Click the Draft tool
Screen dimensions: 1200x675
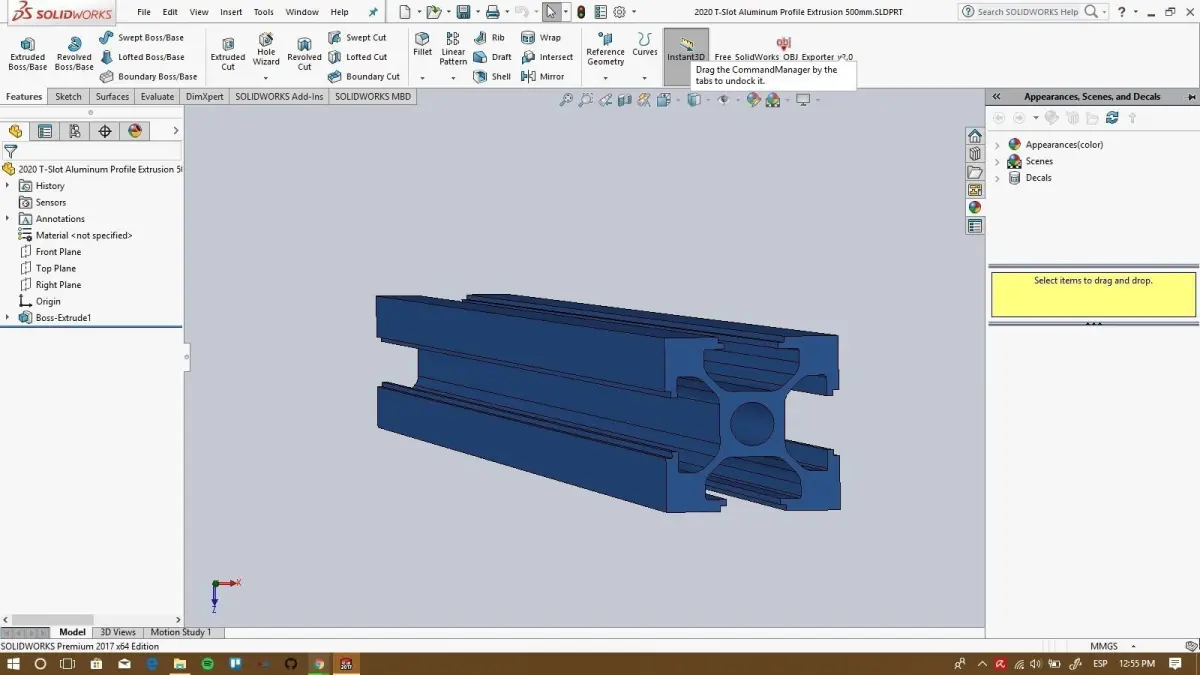tap(492, 57)
